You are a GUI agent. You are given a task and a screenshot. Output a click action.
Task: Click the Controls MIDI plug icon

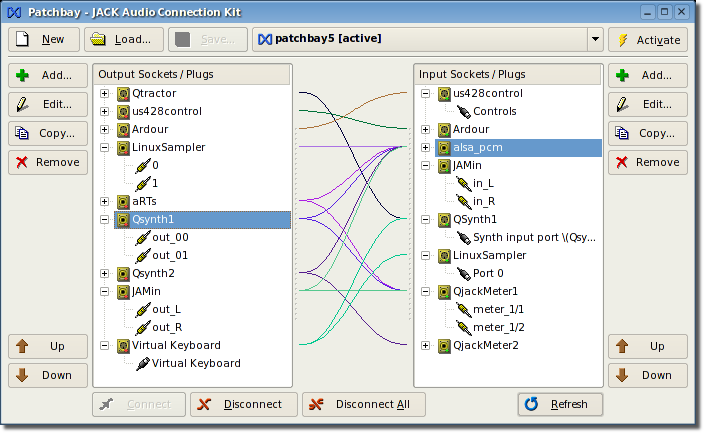click(x=464, y=111)
